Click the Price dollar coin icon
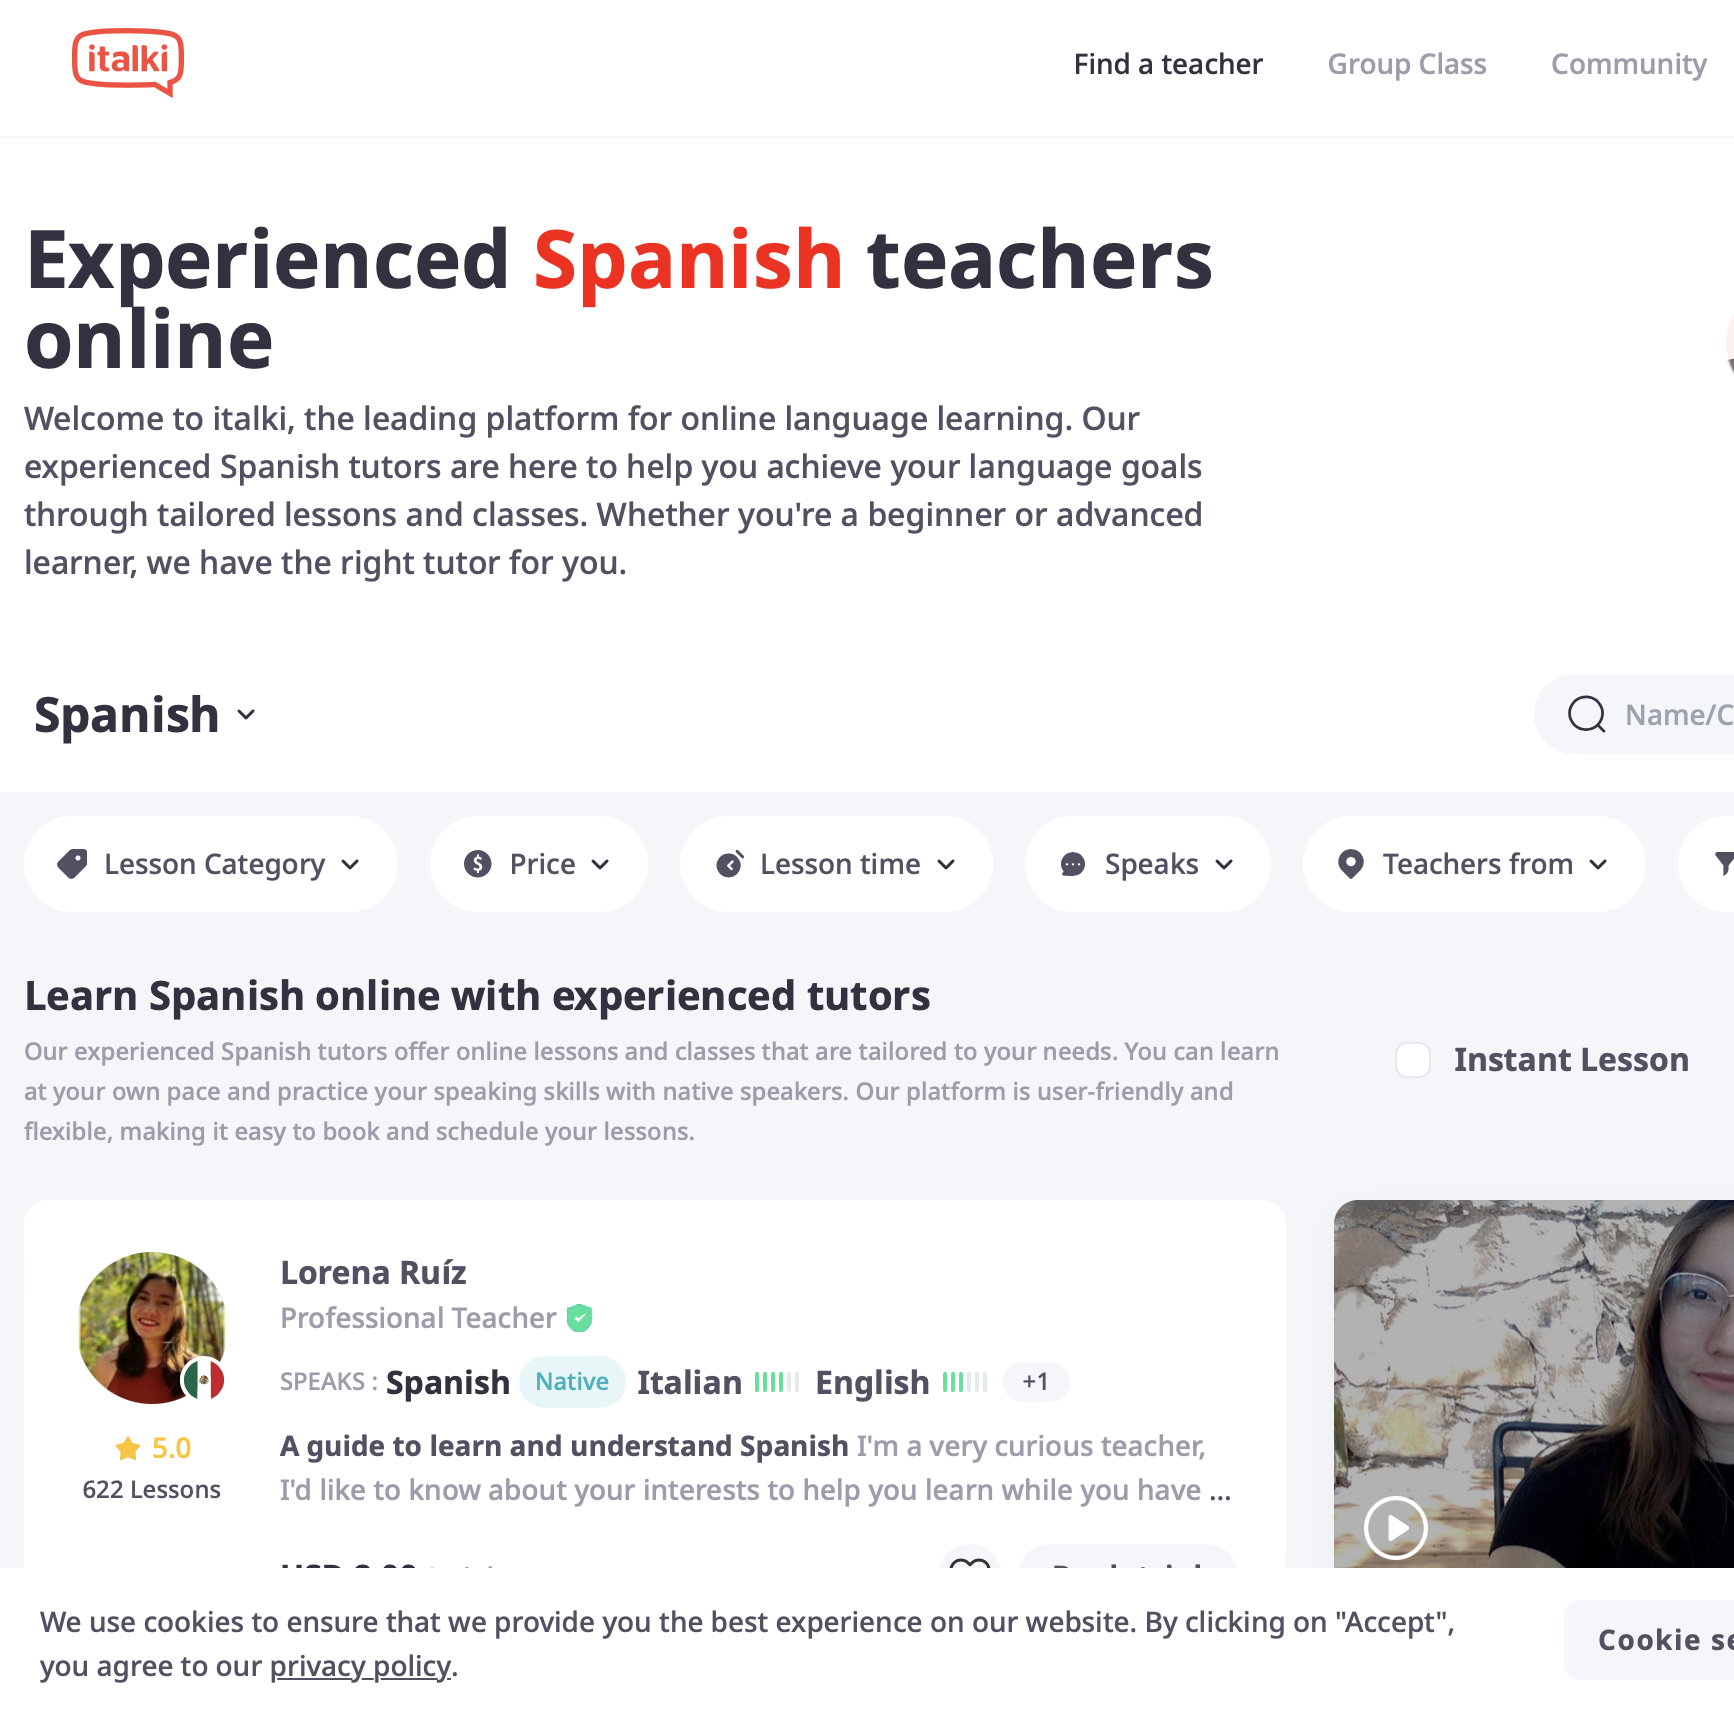1734x1714 pixels. pyautogui.click(x=478, y=864)
